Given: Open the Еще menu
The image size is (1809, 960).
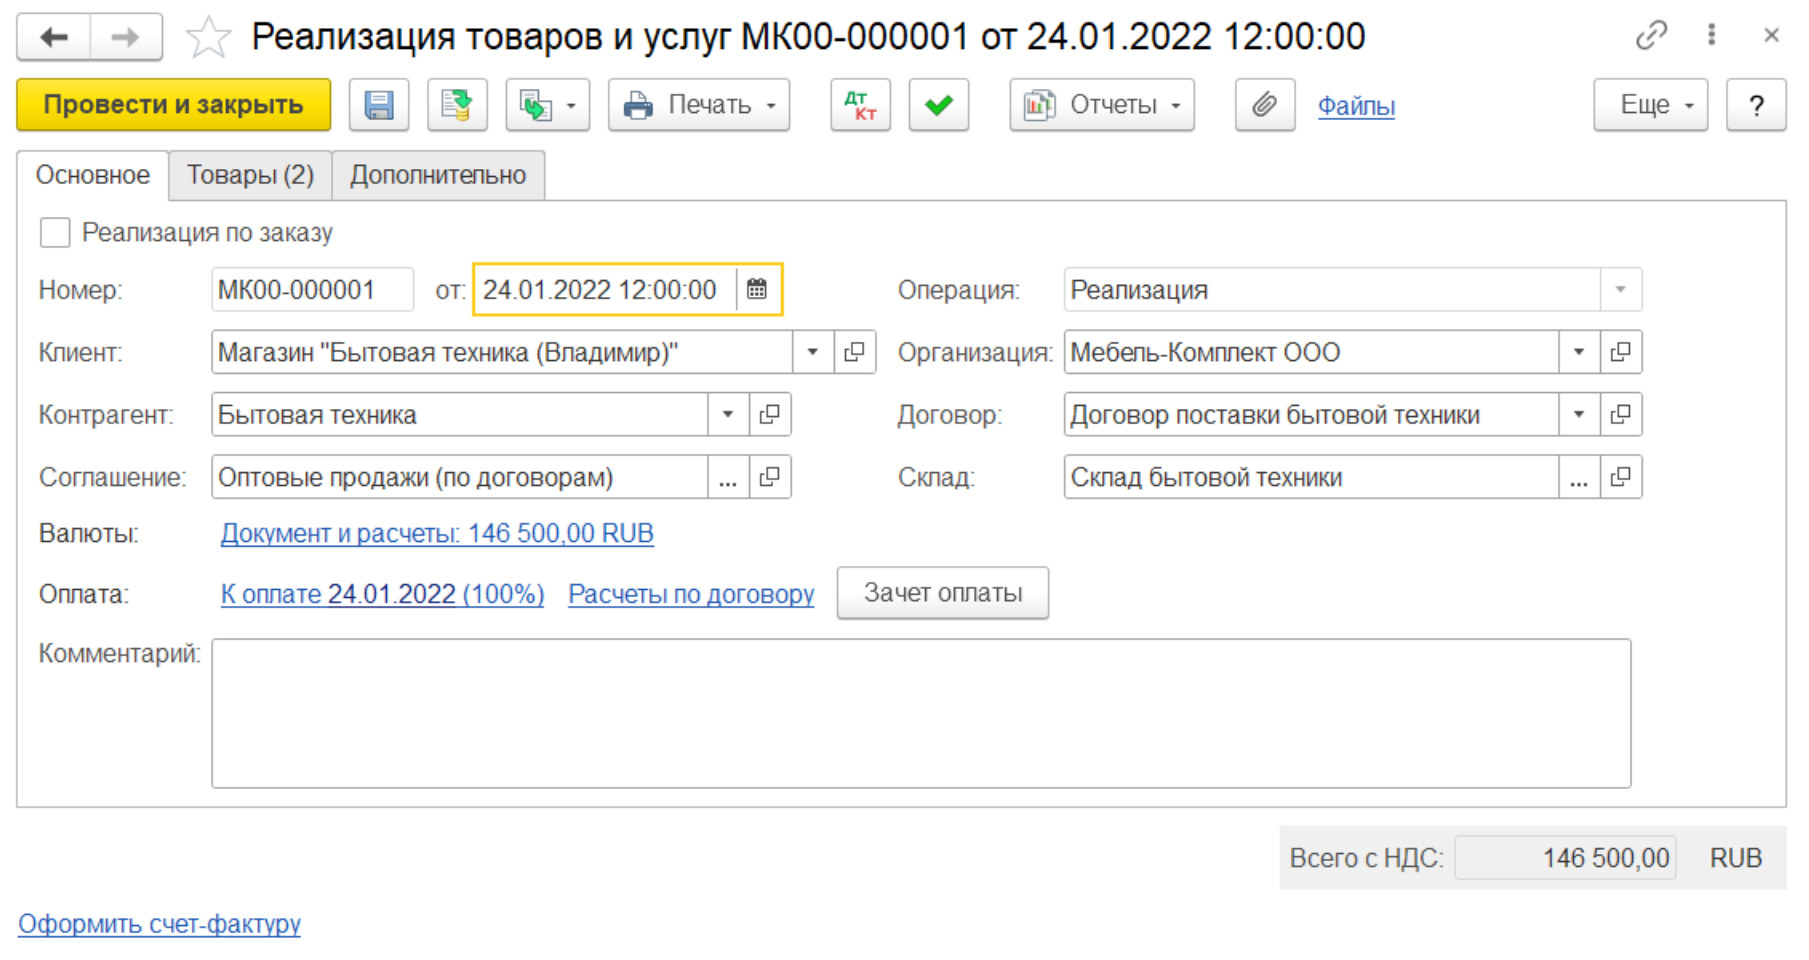Looking at the screenshot, I should coord(1650,105).
